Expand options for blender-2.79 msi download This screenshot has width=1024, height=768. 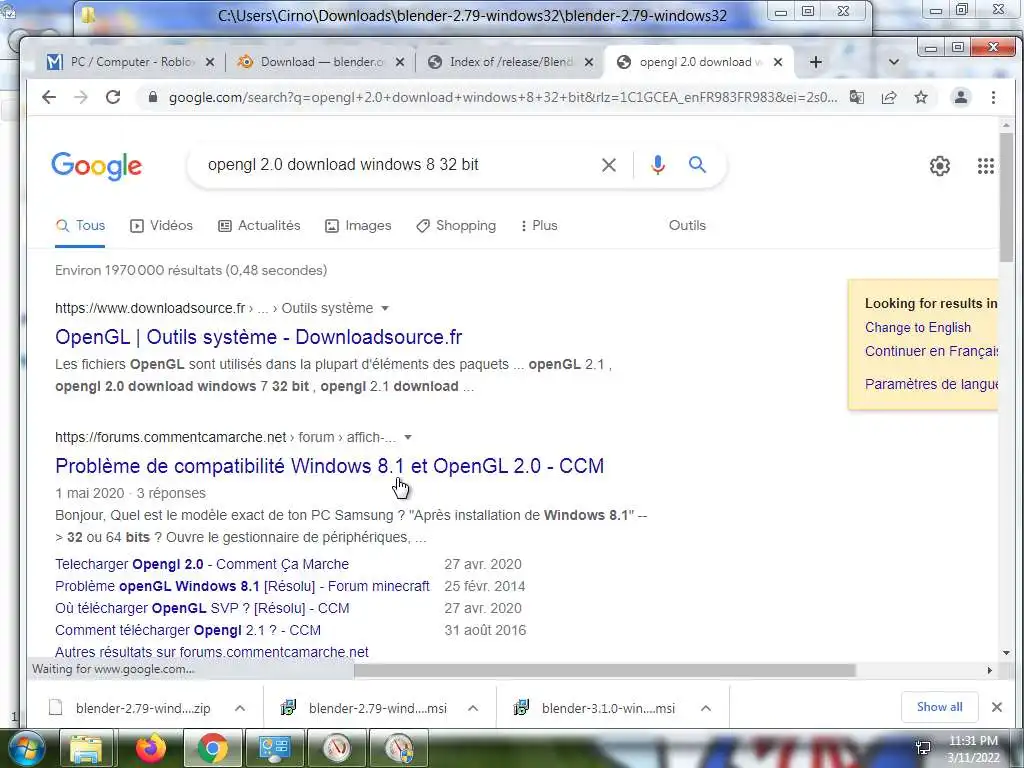[473, 708]
